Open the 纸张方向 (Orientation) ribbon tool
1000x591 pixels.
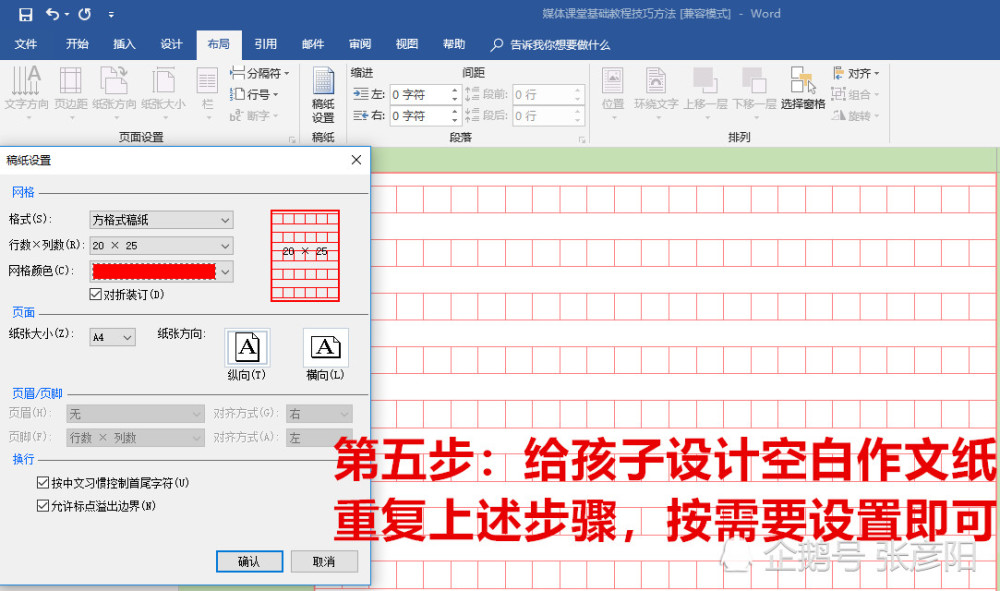(114, 92)
